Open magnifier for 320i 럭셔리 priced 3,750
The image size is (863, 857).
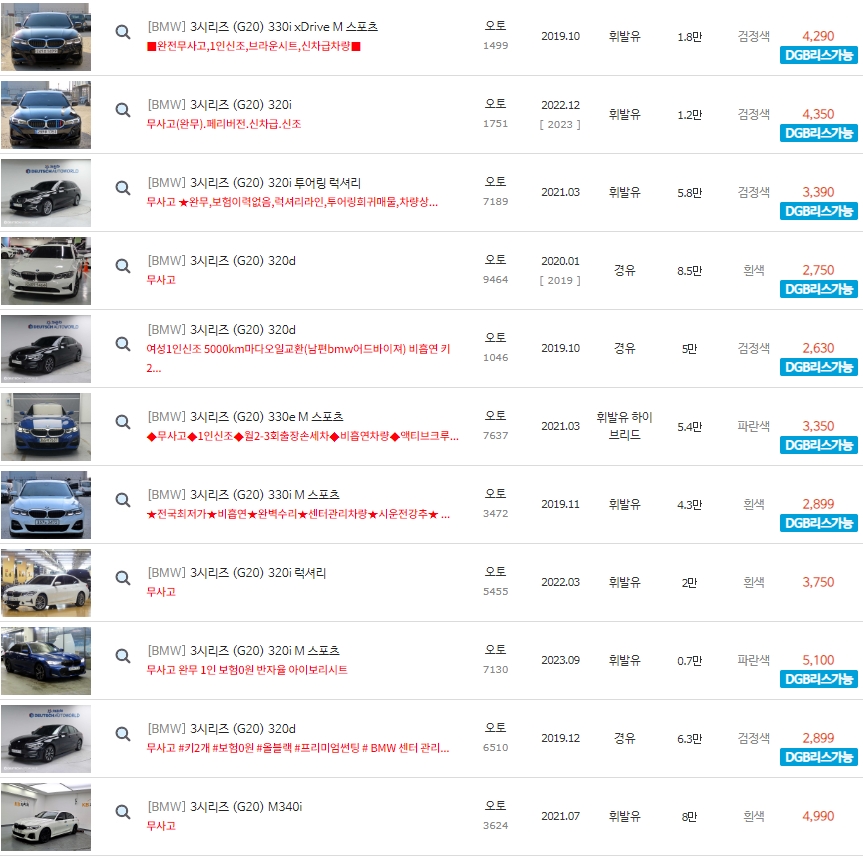click(123, 578)
